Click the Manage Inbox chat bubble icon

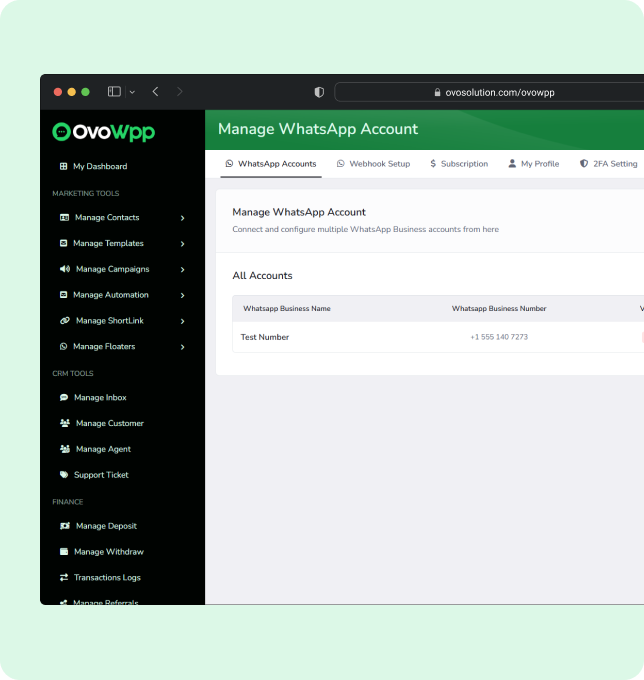pyautogui.click(x=64, y=398)
